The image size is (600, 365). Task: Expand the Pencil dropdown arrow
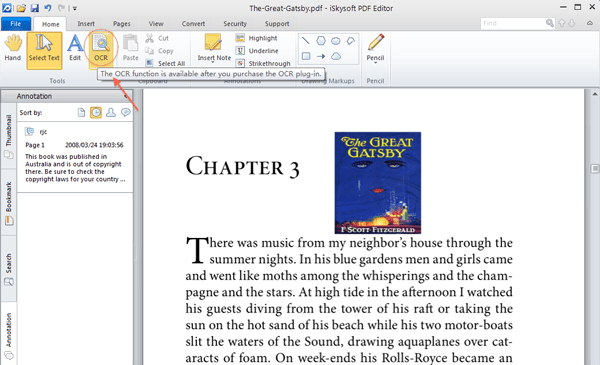tap(375, 63)
